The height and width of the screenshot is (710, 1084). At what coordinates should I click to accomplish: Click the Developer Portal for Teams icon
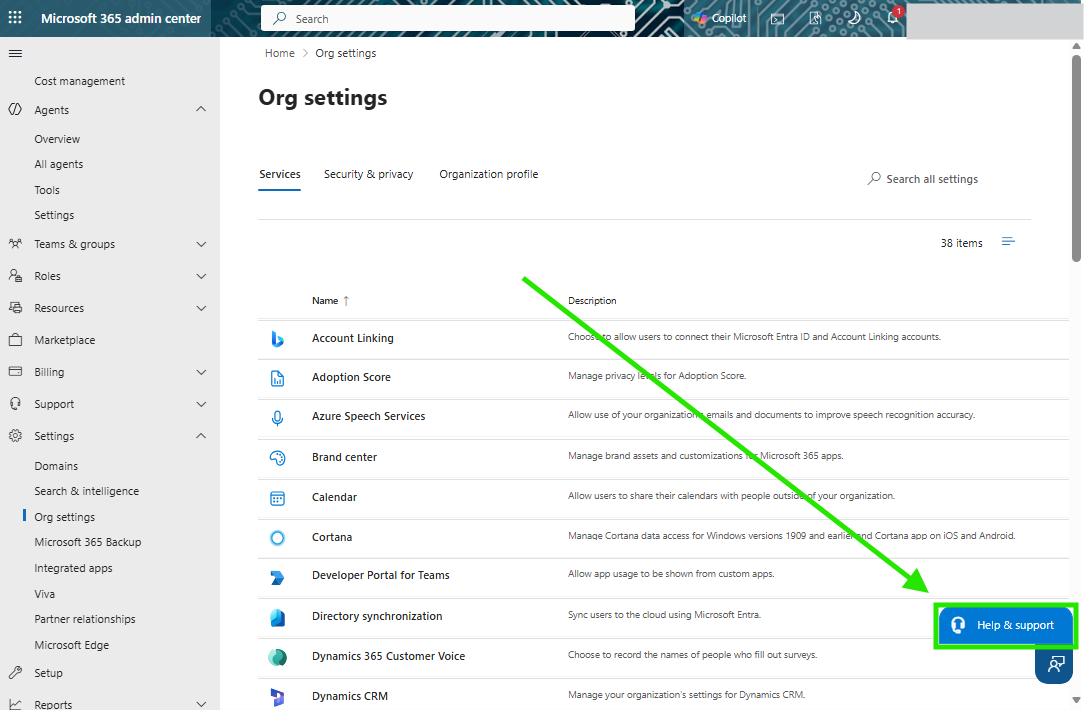point(277,577)
